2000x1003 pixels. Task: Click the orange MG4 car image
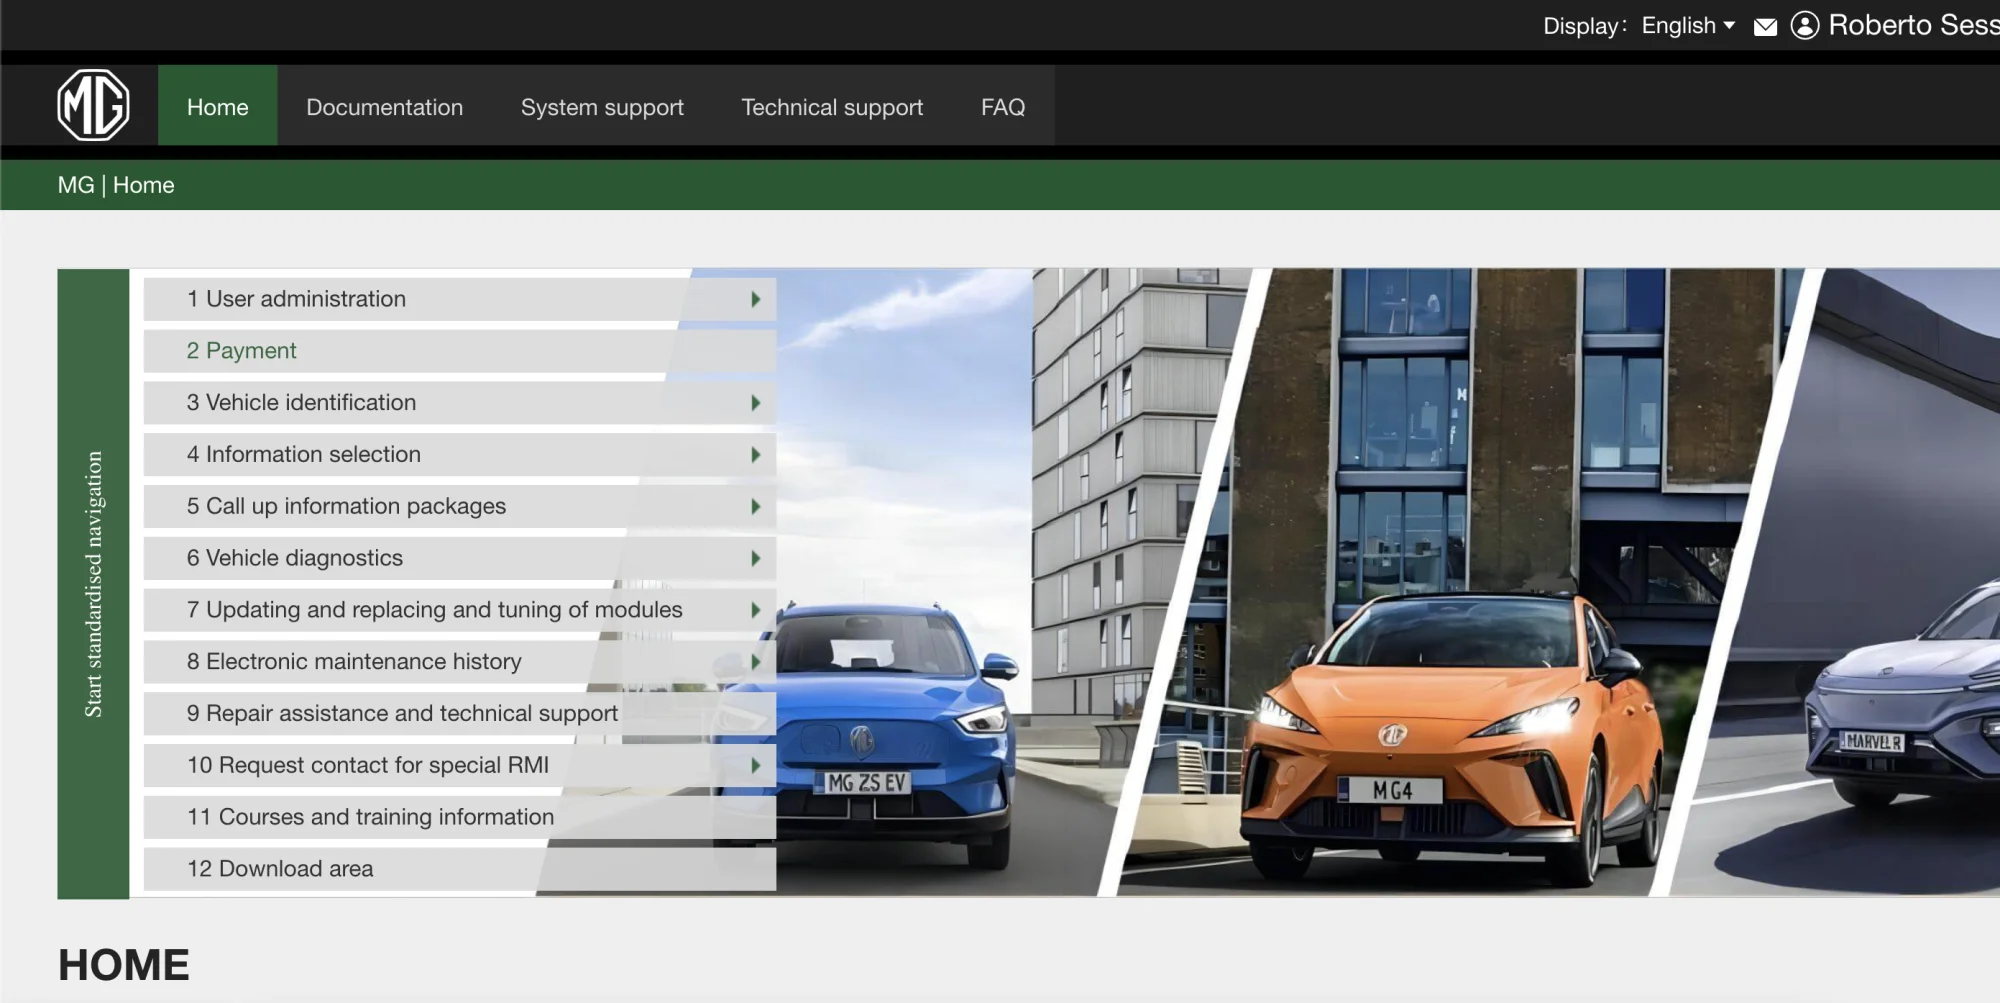tap(1450, 740)
